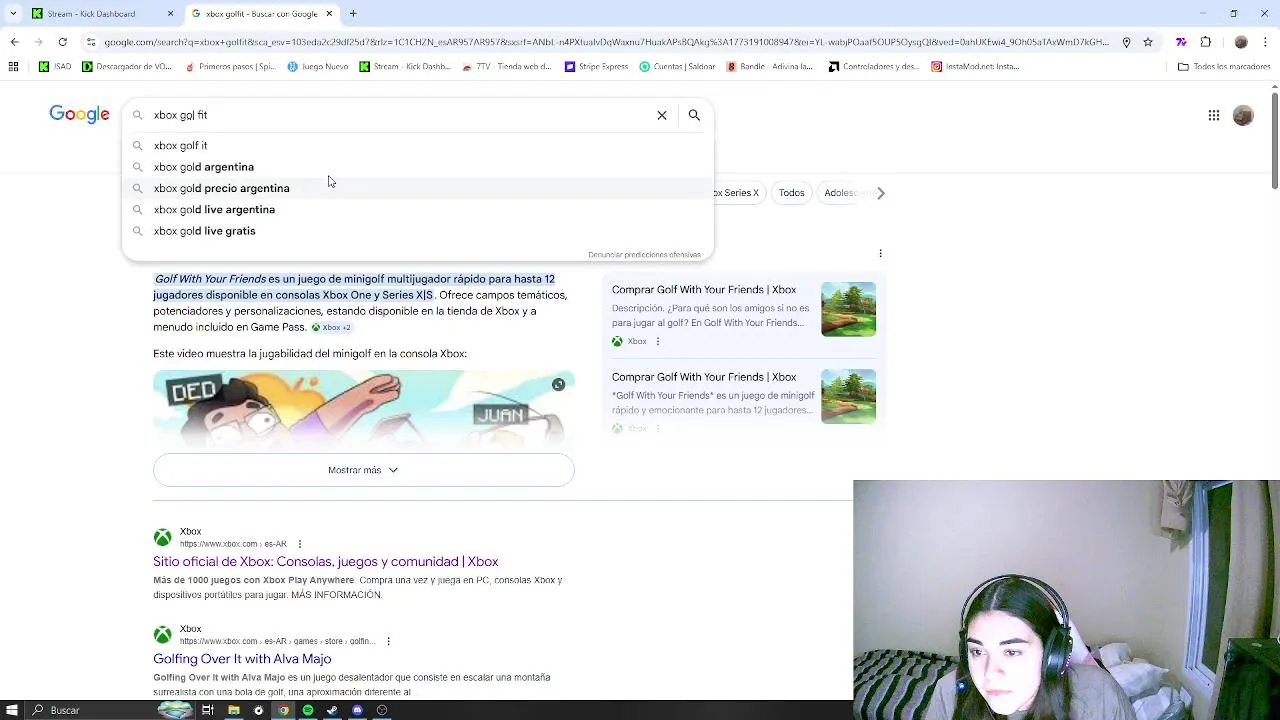Open the Todos los marcadores folder
Viewport: 1280px width, 720px height.
(1224, 67)
